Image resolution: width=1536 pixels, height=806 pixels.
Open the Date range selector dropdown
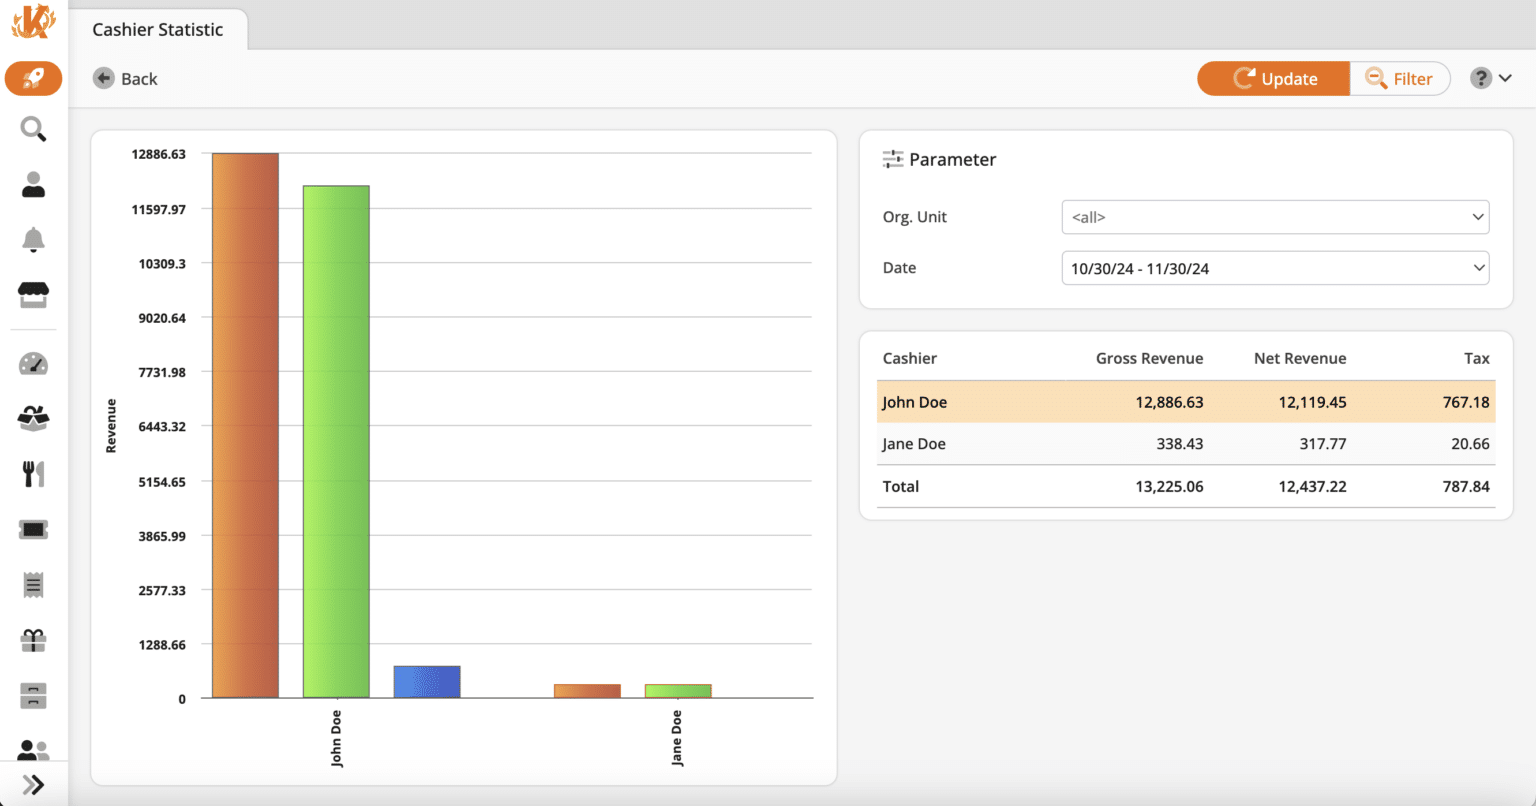pyautogui.click(x=1274, y=267)
